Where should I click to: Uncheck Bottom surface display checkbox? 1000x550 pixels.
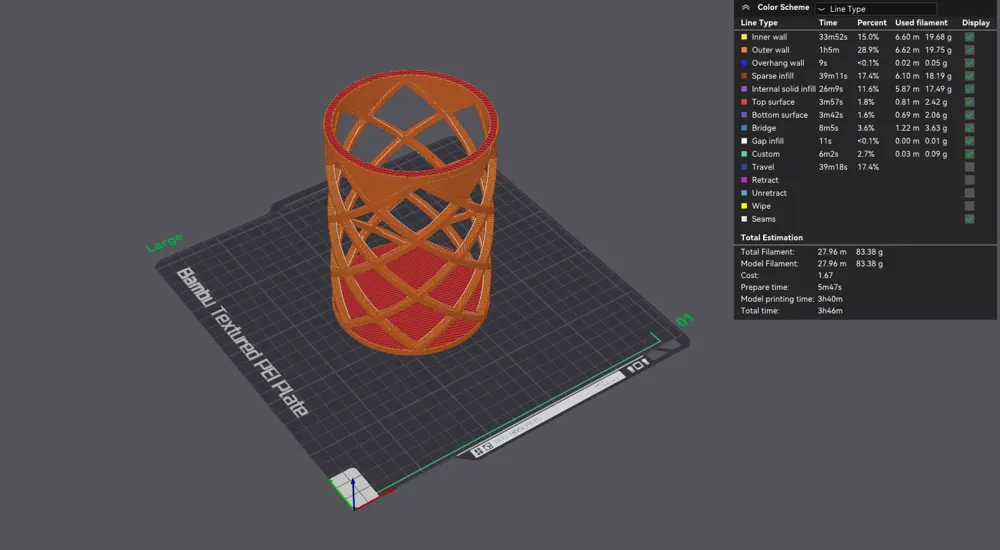click(969, 115)
